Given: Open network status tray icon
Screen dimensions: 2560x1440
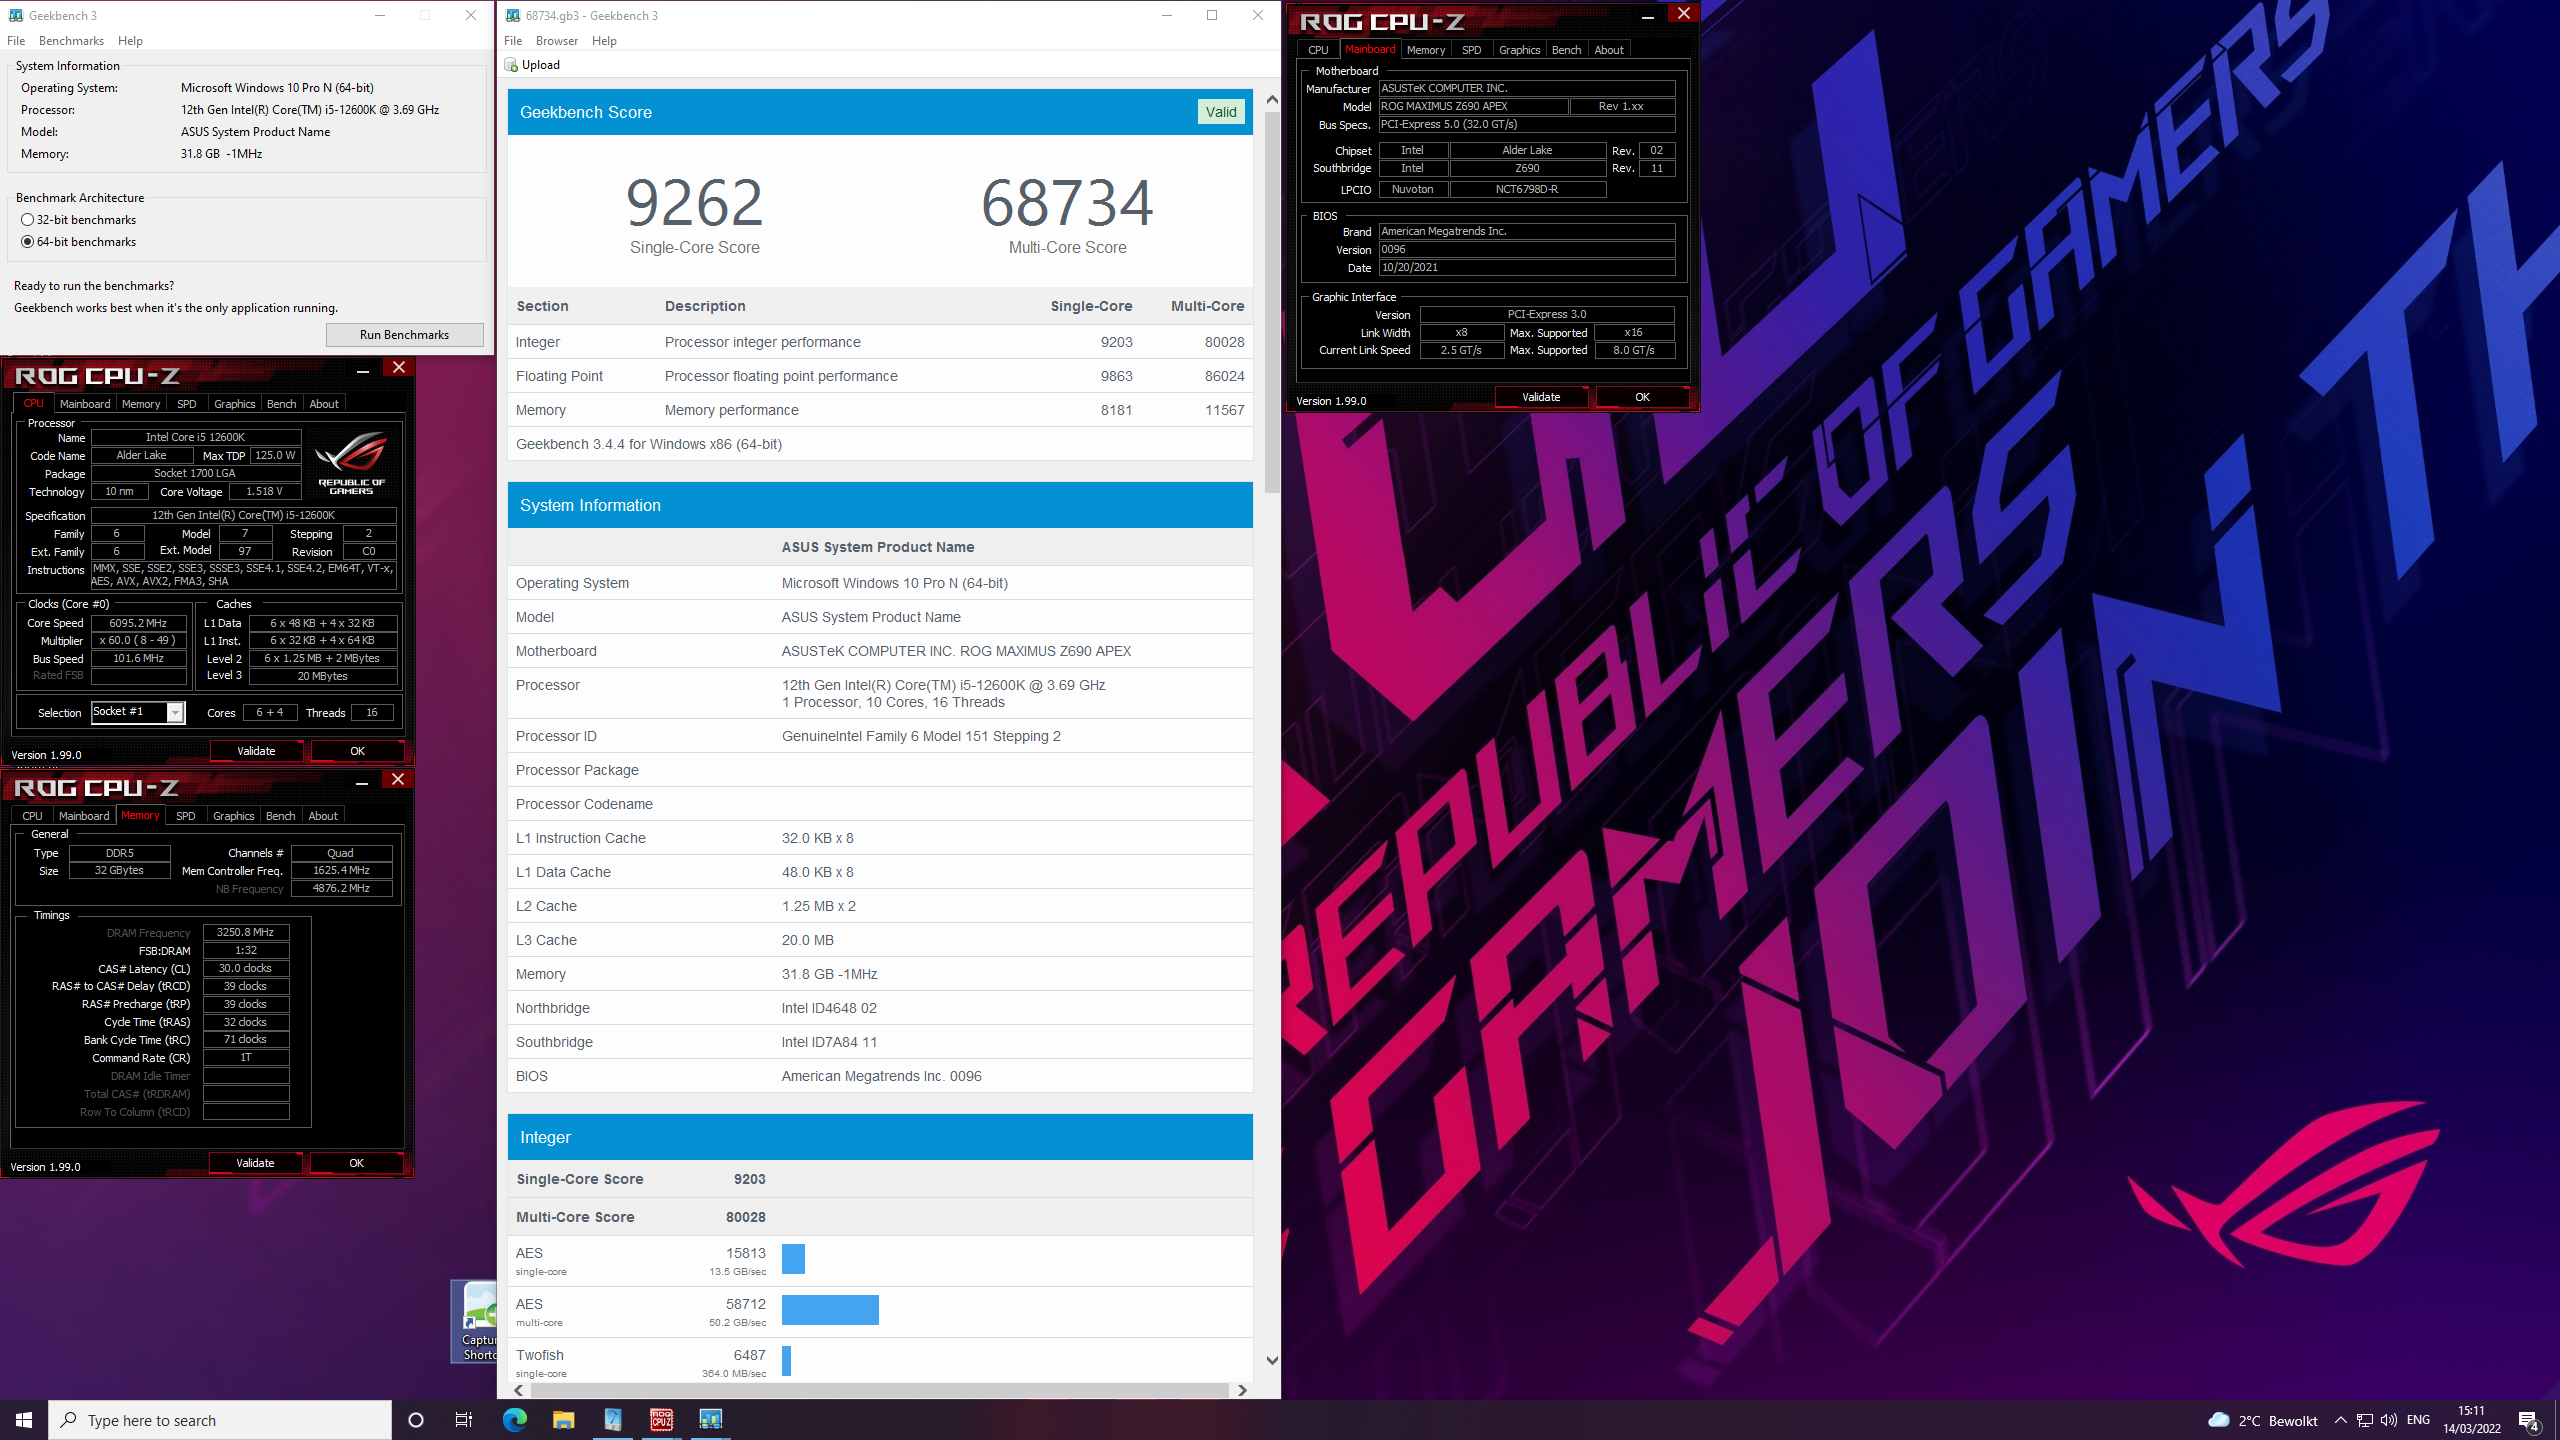Looking at the screenshot, I should (x=2365, y=1420).
